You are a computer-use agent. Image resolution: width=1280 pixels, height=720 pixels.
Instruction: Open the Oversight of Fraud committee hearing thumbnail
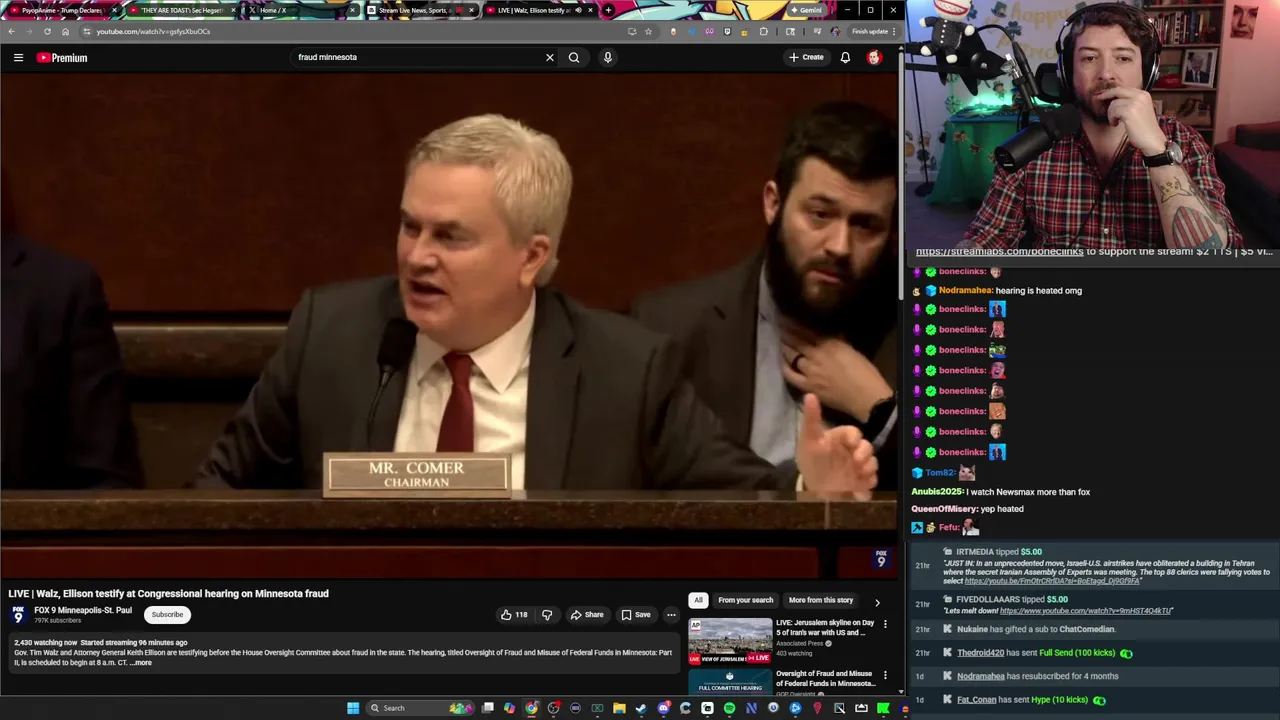(x=730, y=682)
